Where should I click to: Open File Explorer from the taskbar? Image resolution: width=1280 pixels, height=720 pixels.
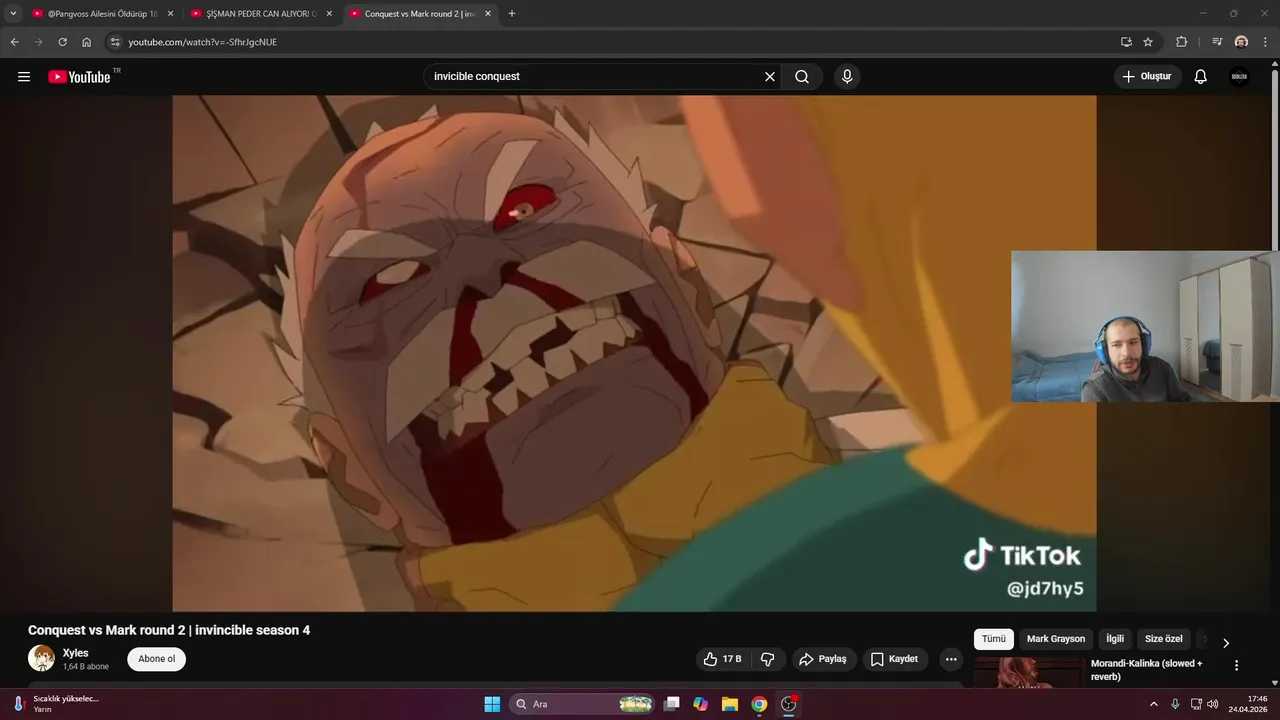coord(730,704)
